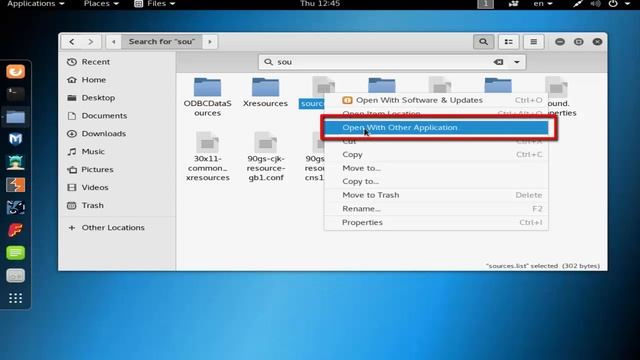Choose Move to Trash in context menu
The image size is (640, 360).
(x=436, y=195)
